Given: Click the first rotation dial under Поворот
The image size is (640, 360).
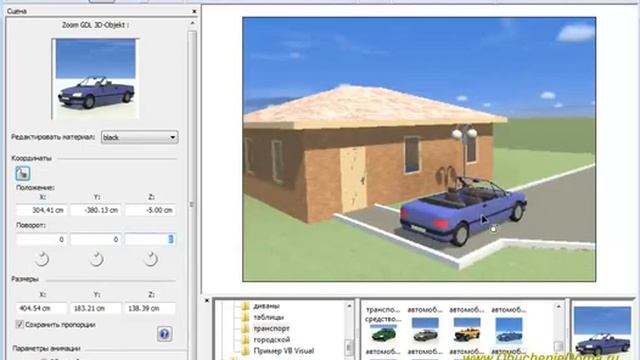Looking at the screenshot, I should 42,259.
